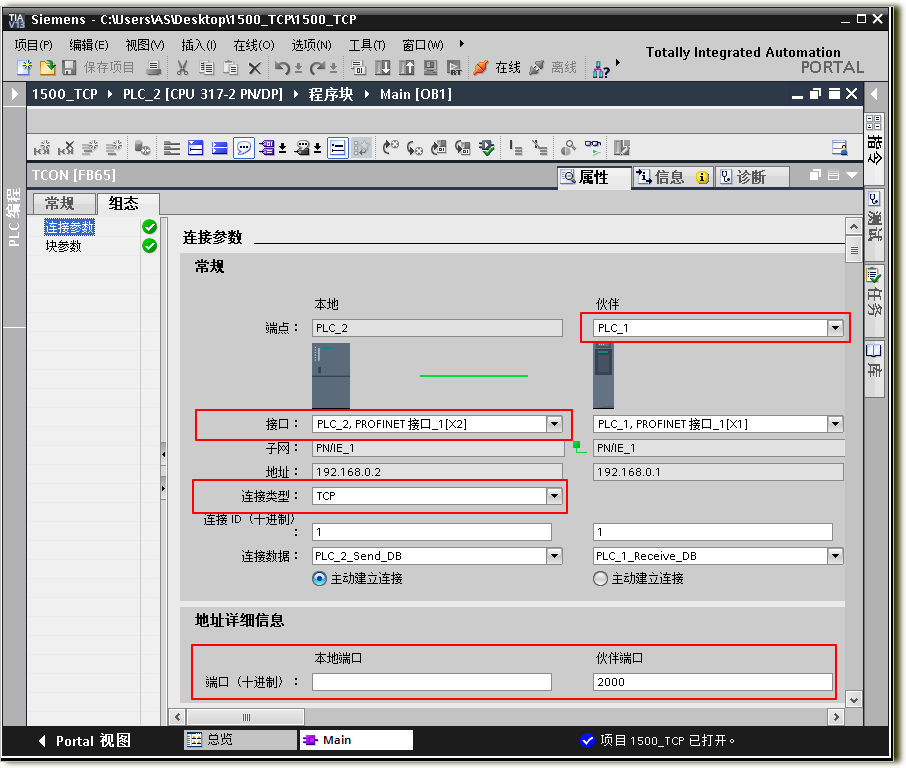The height and width of the screenshot is (768, 906).
Task: Select 连接参数 in the navigation list
Action: [69, 228]
